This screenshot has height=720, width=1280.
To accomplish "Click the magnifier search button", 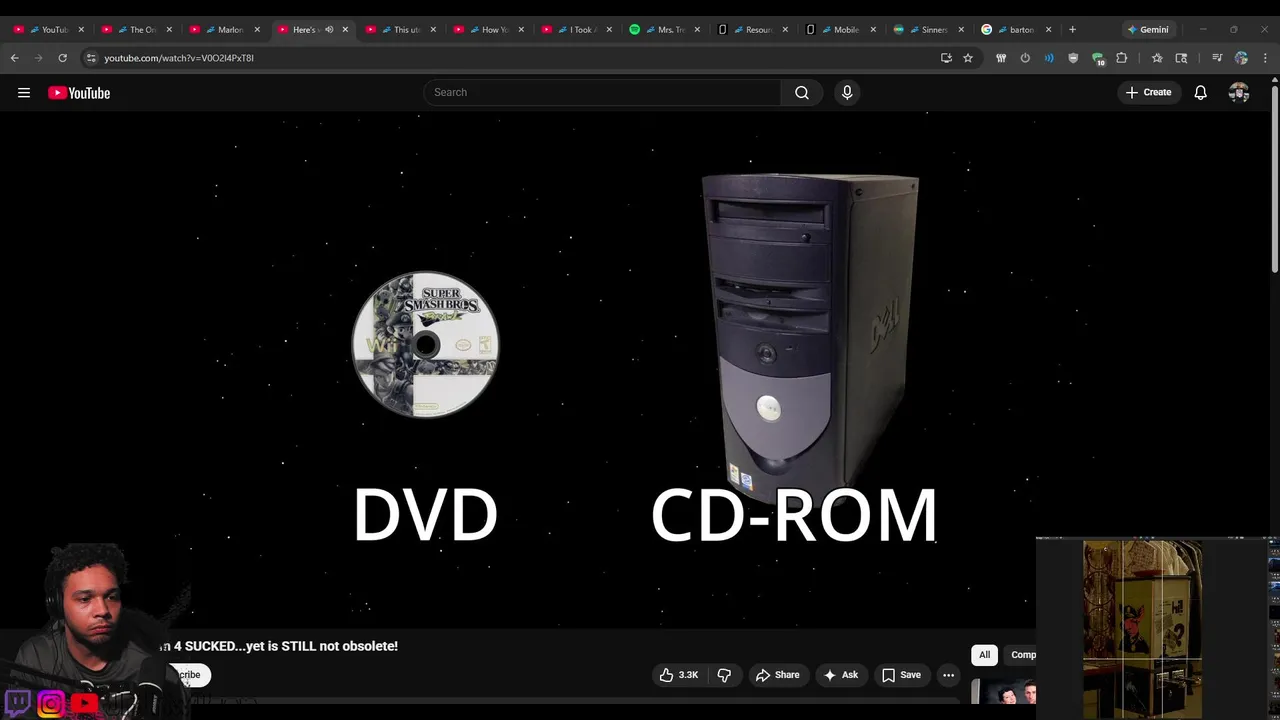I will [x=802, y=93].
